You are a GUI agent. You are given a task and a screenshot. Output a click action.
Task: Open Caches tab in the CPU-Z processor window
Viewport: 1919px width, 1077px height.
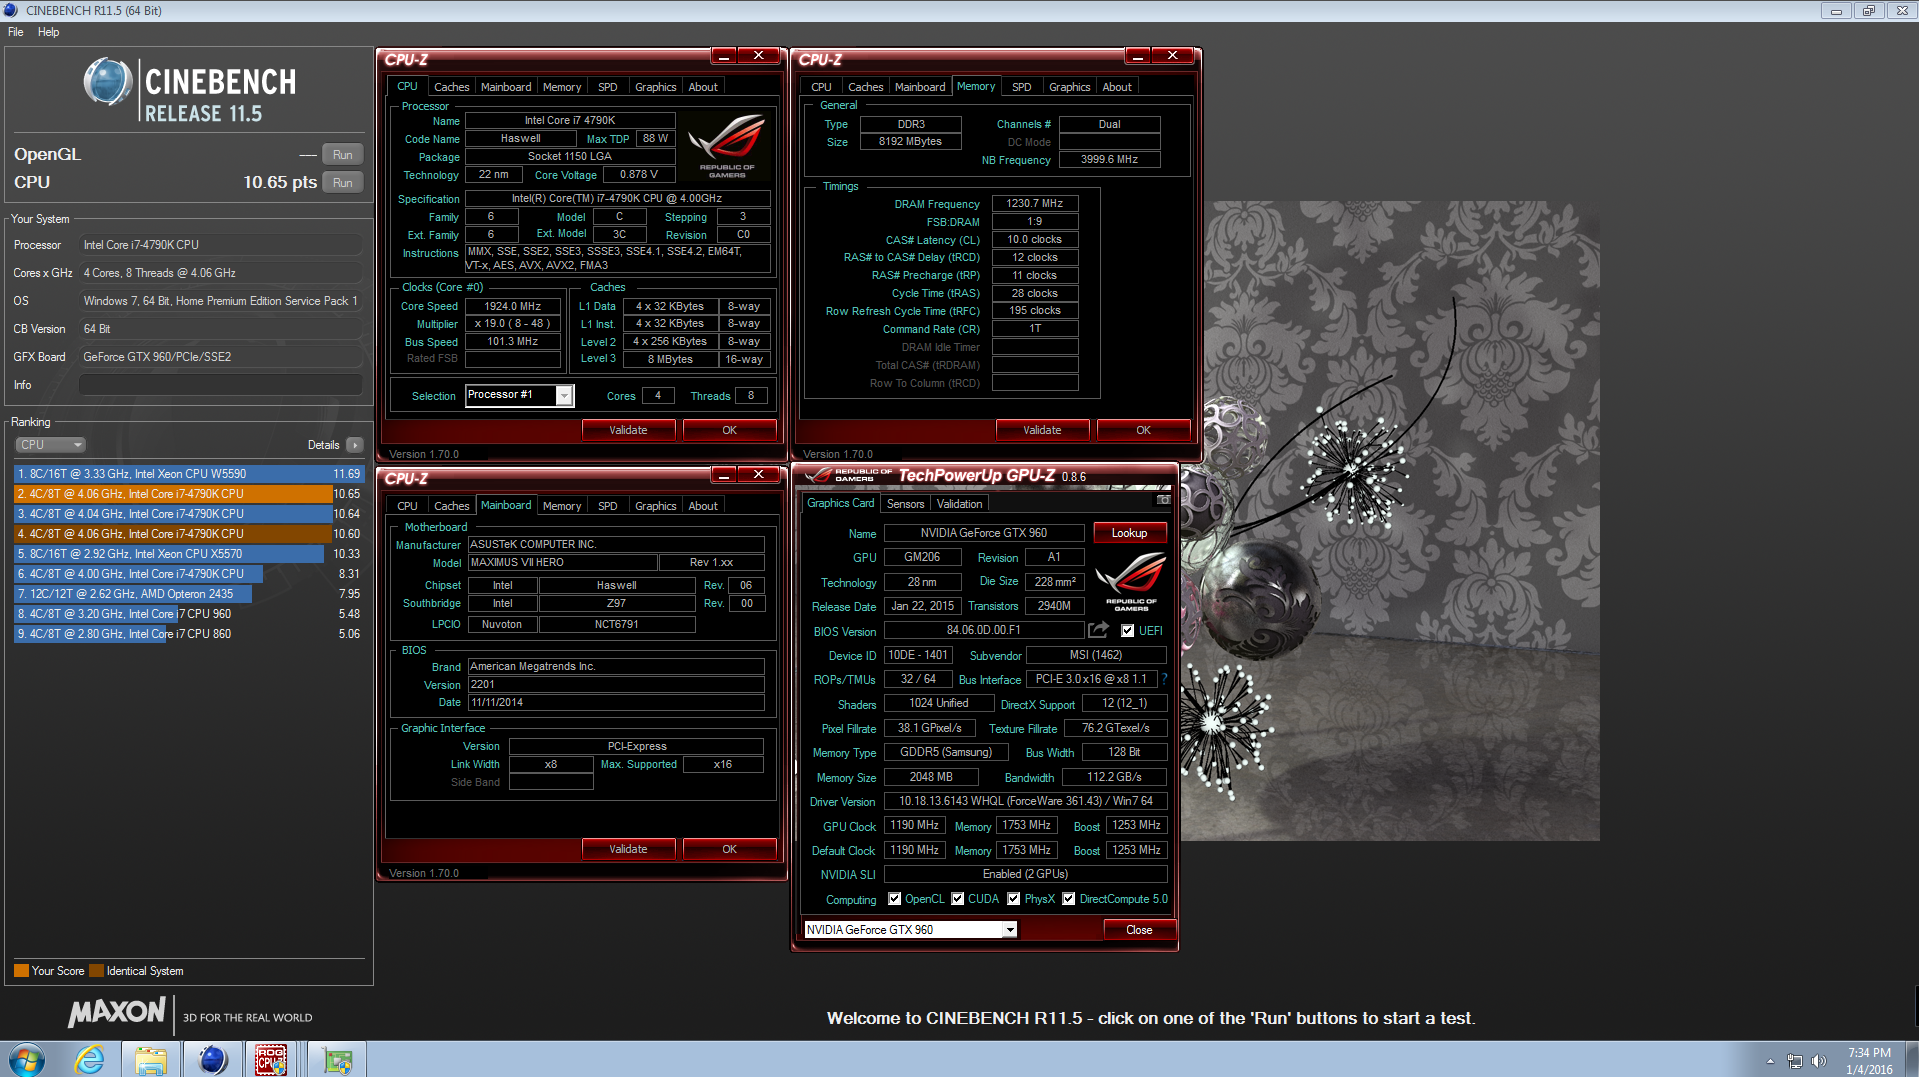point(451,87)
